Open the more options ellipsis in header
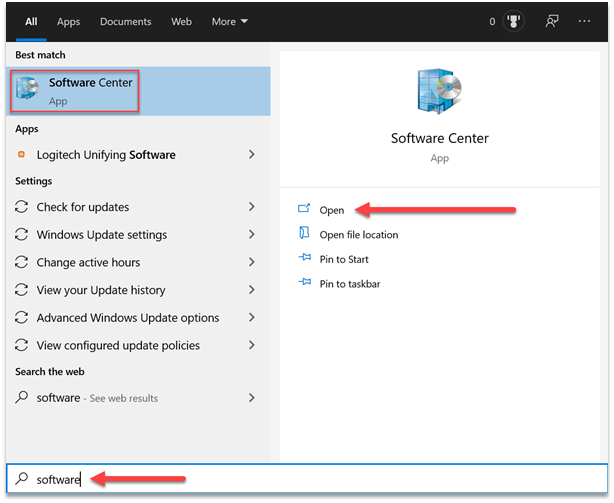614x503 pixels. 587,21
